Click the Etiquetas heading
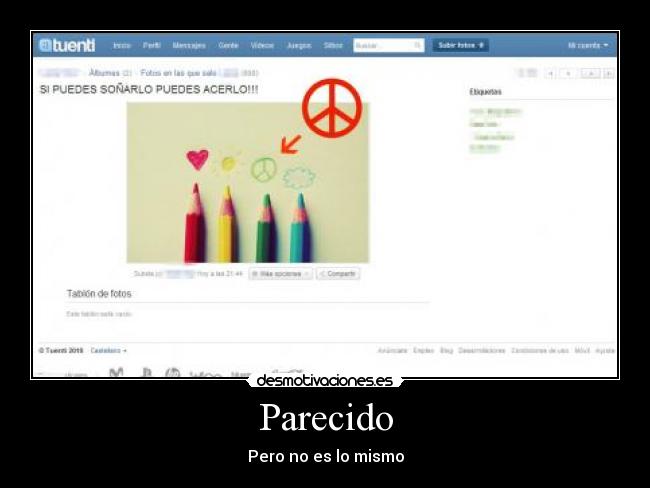The image size is (650, 488). [485, 92]
